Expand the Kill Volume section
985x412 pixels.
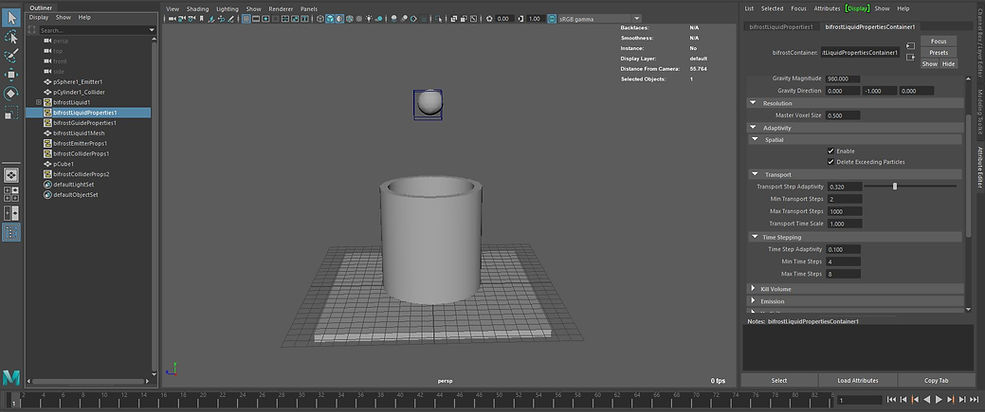tap(753, 289)
